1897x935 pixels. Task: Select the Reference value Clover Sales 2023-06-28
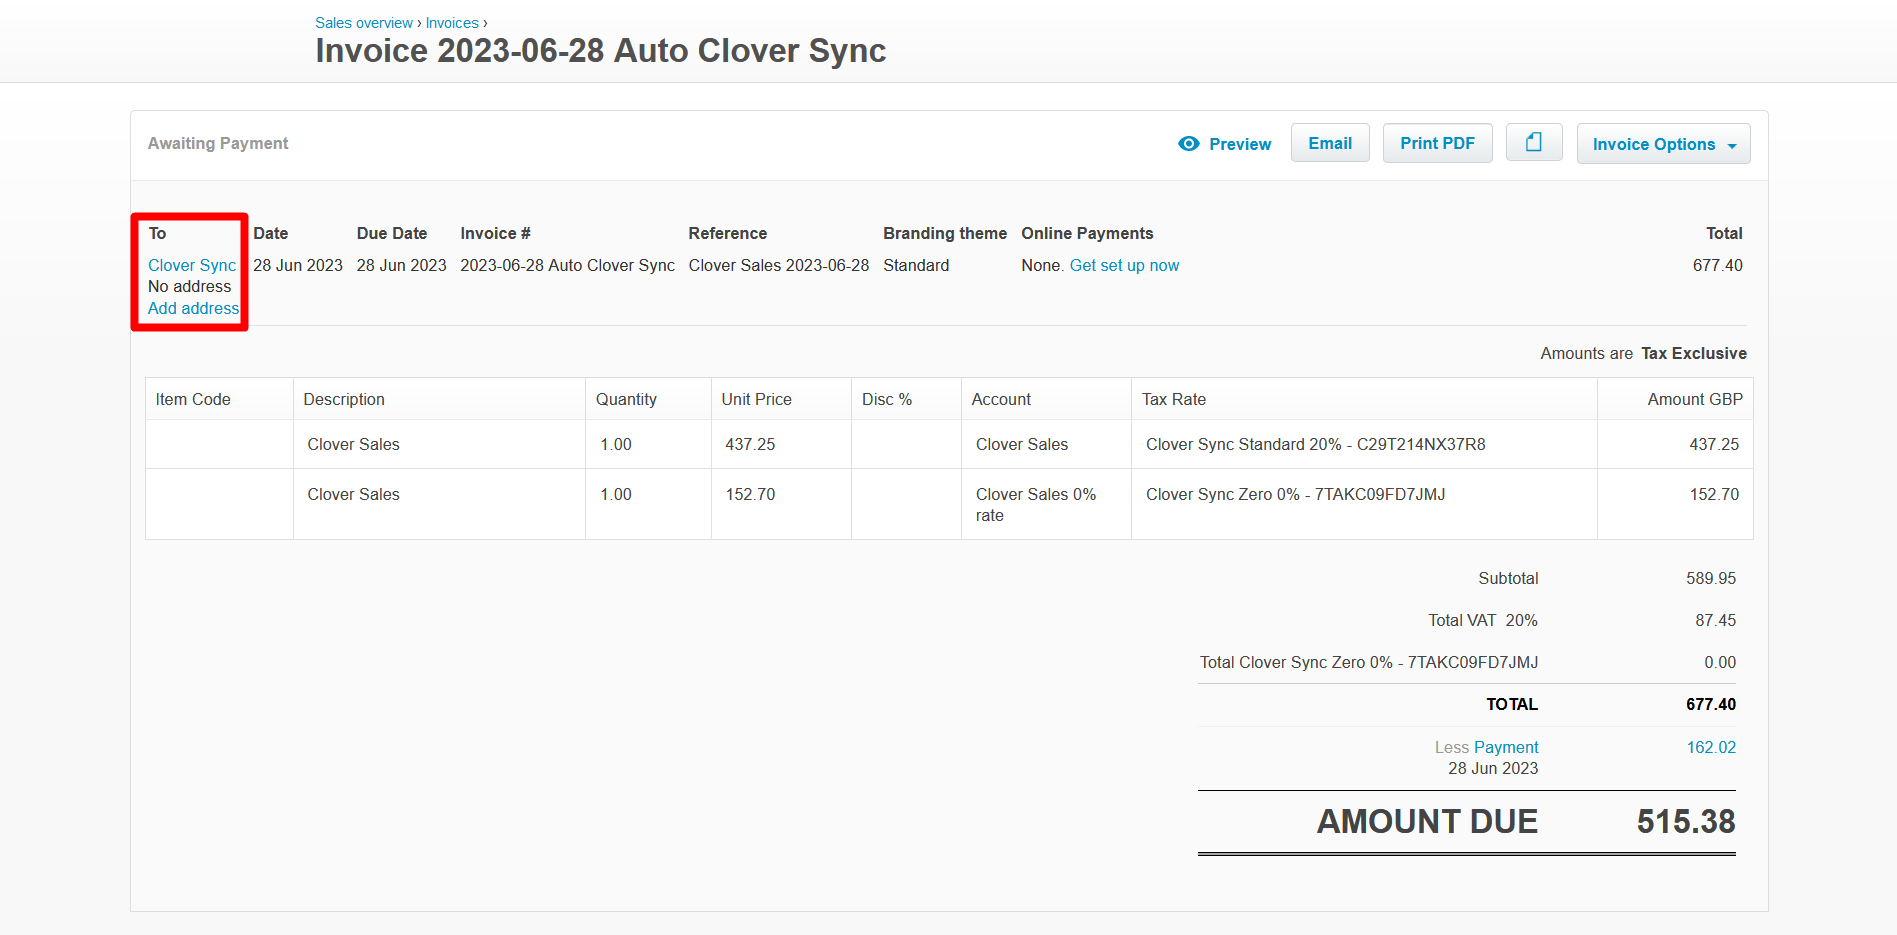pos(779,265)
